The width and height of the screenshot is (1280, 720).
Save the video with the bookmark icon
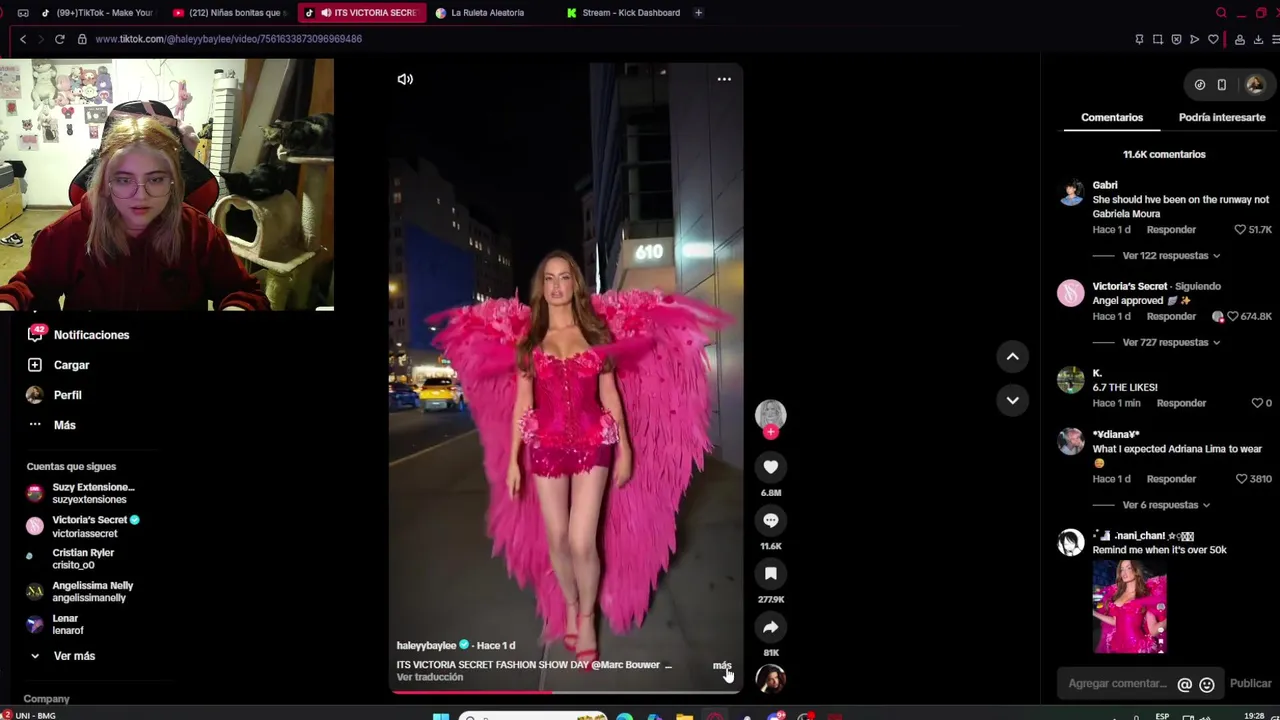coord(770,573)
